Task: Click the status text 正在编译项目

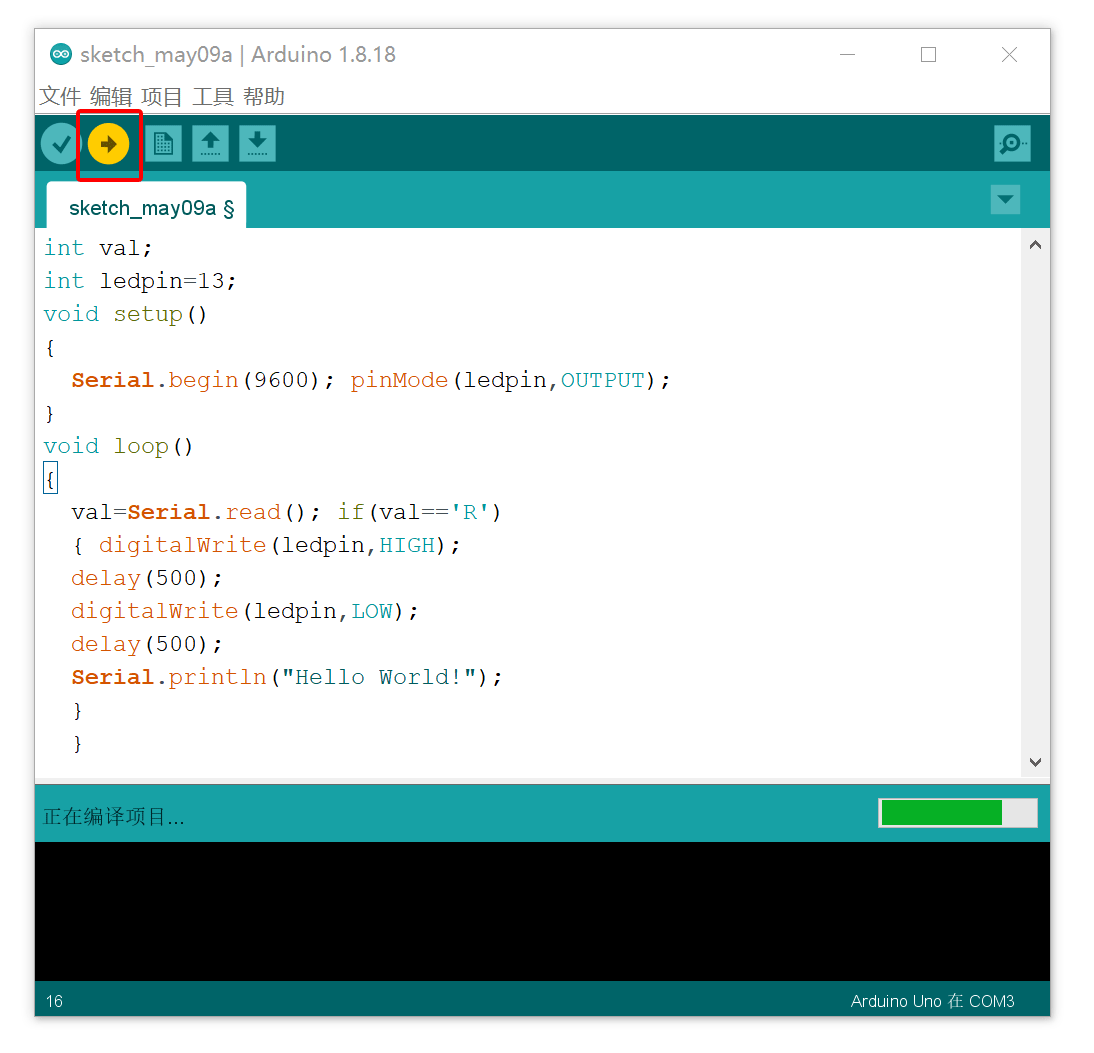Action: [x=90, y=817]
